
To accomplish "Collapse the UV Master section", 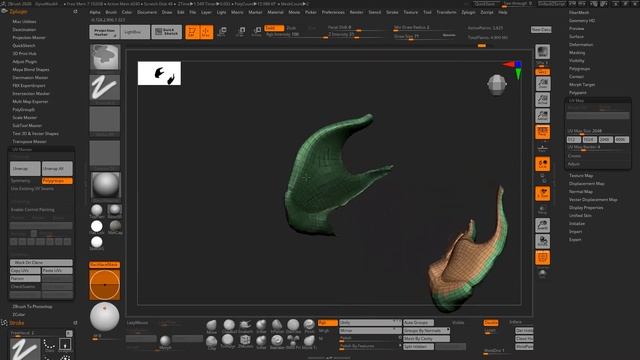I will click(x=22, y=149).
